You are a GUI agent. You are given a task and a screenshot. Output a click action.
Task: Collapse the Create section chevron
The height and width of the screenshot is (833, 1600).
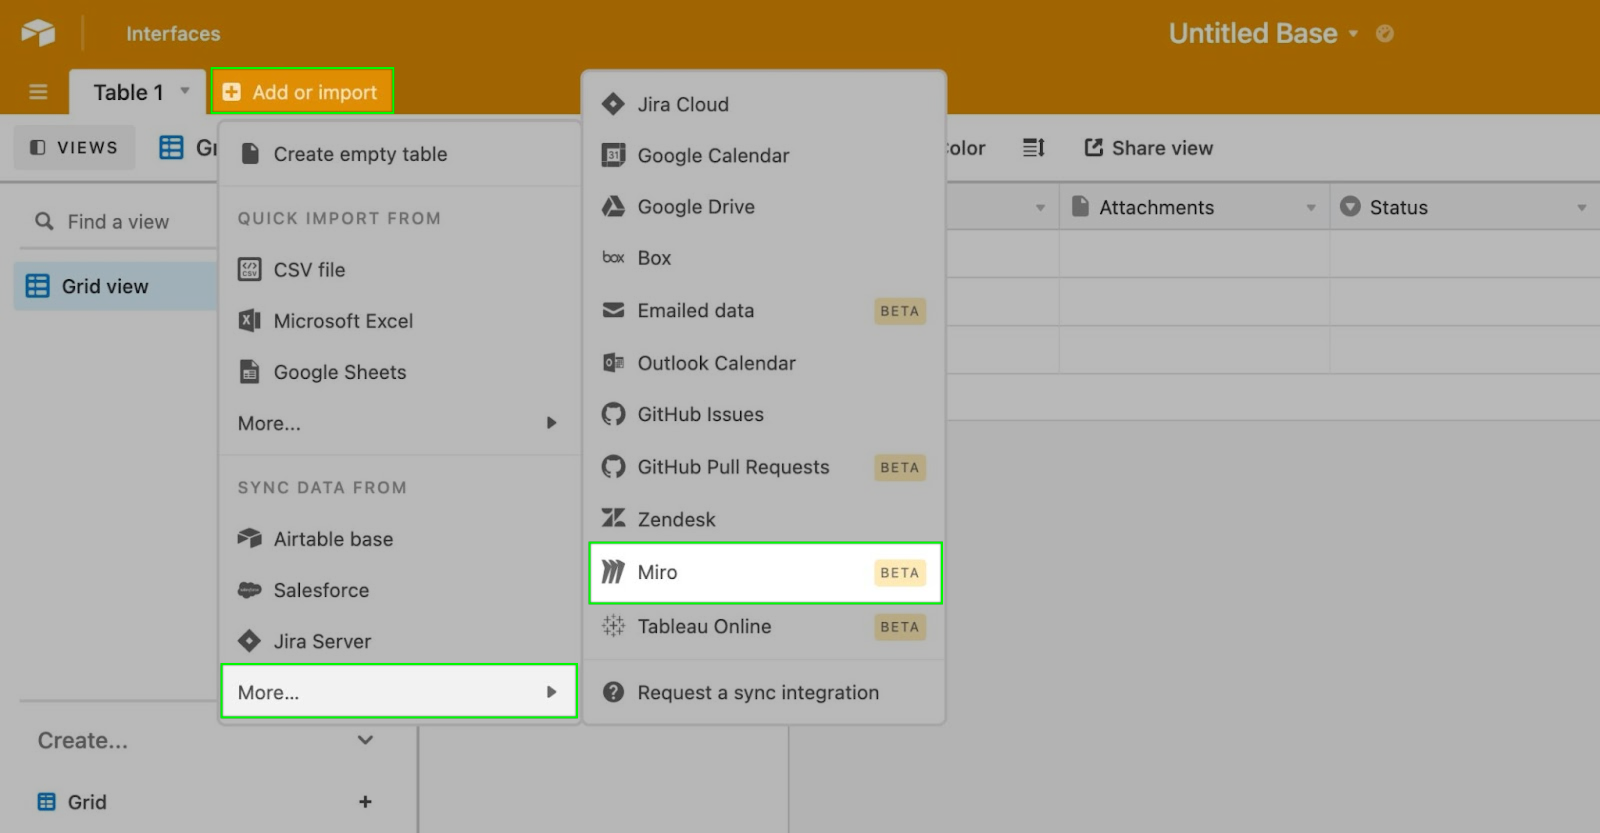(365, 740)
